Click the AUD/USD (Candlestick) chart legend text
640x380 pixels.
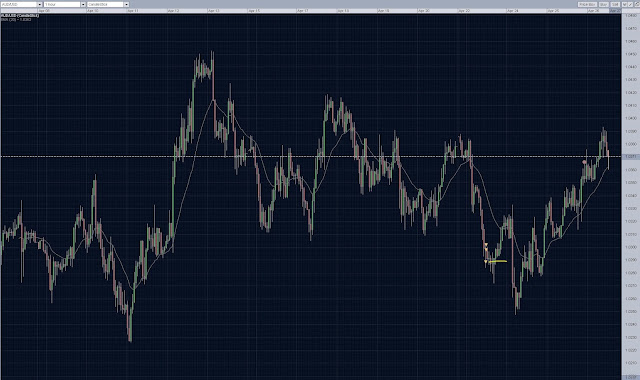[x=20, y=16]
